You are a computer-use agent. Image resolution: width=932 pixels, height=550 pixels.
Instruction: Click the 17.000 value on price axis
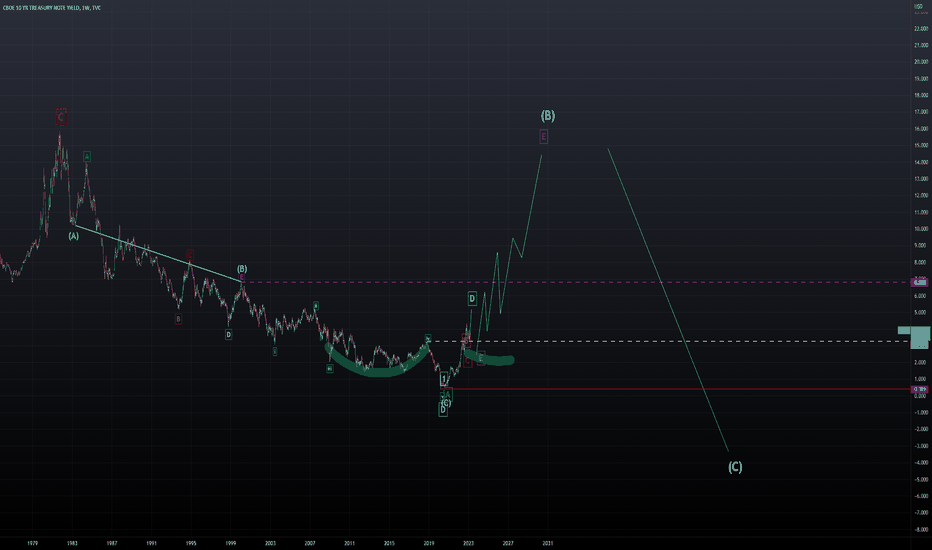(921, 112)
